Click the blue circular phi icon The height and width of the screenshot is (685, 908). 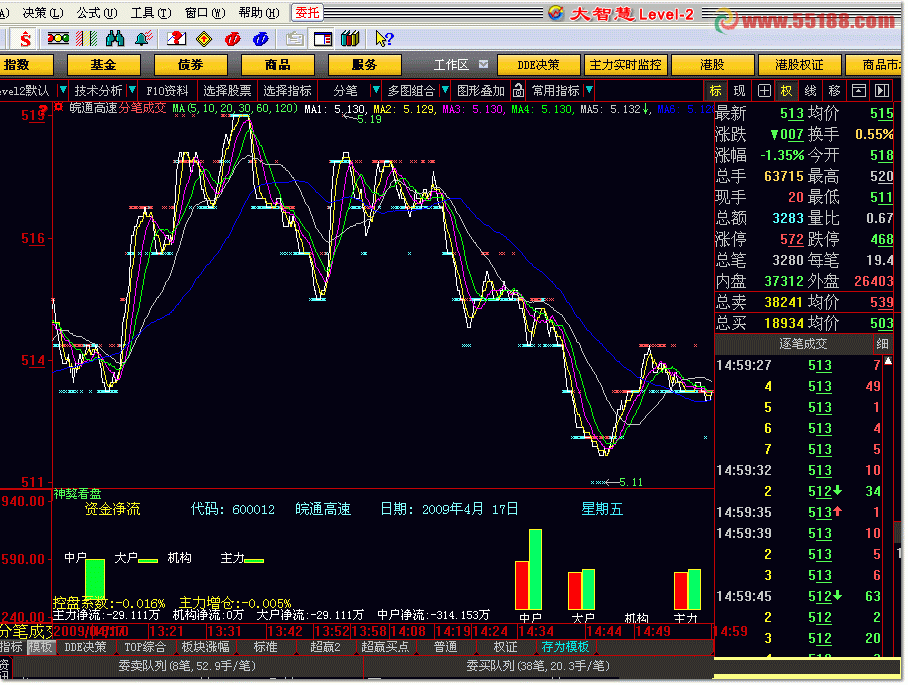pos(261,39)
